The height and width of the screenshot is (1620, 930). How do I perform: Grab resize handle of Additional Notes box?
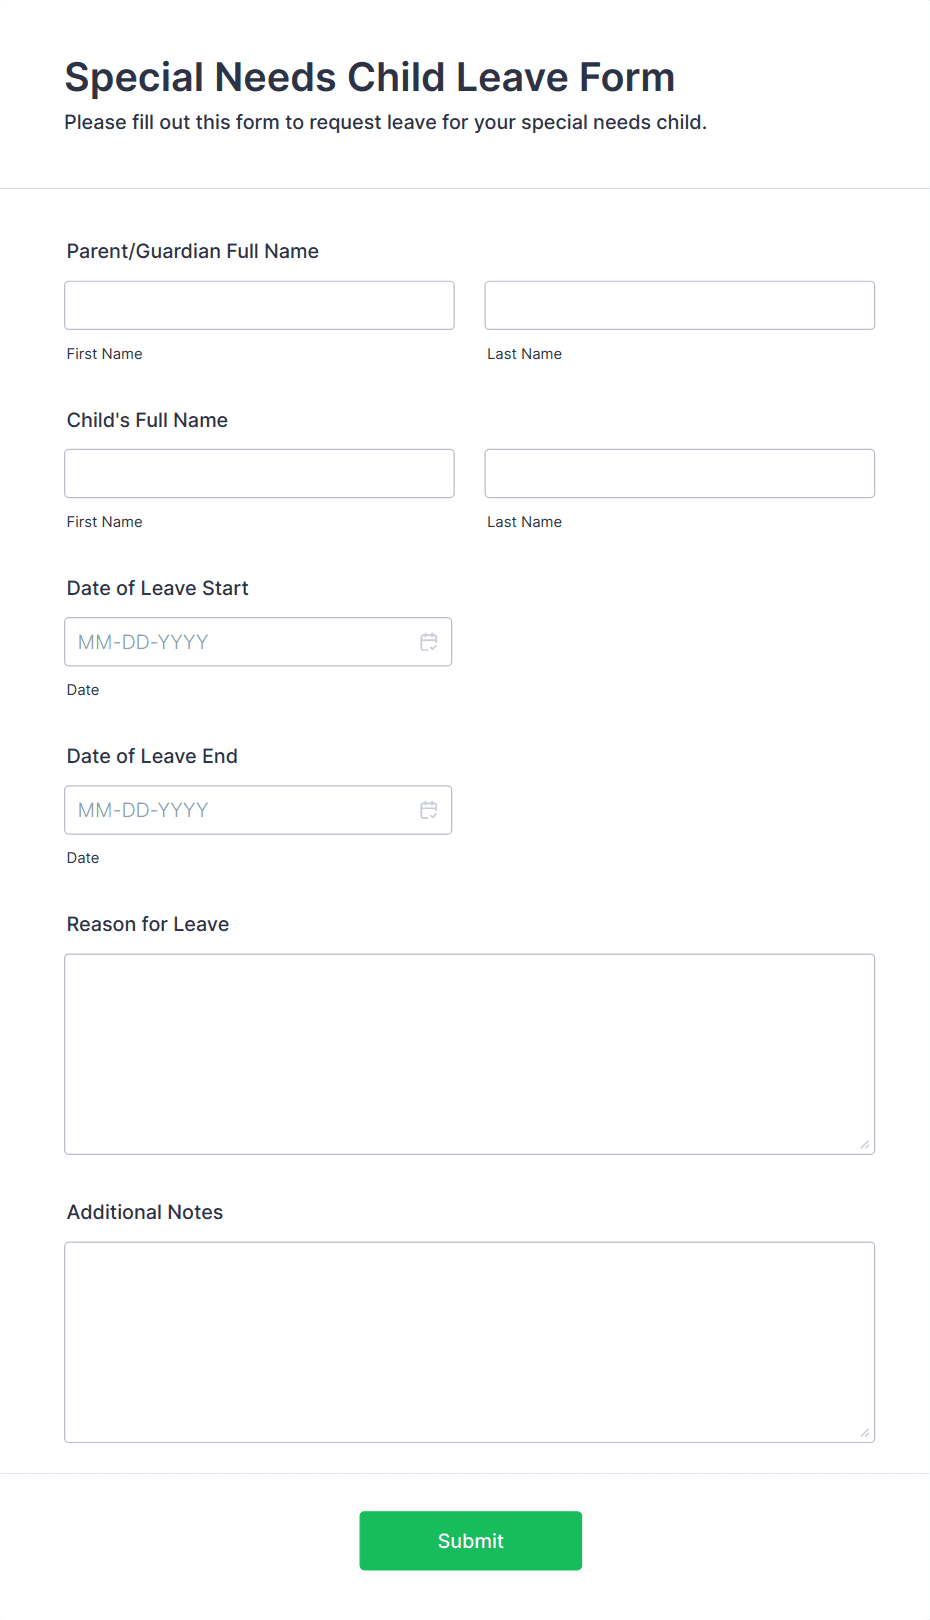click(x=865, y=1432)
